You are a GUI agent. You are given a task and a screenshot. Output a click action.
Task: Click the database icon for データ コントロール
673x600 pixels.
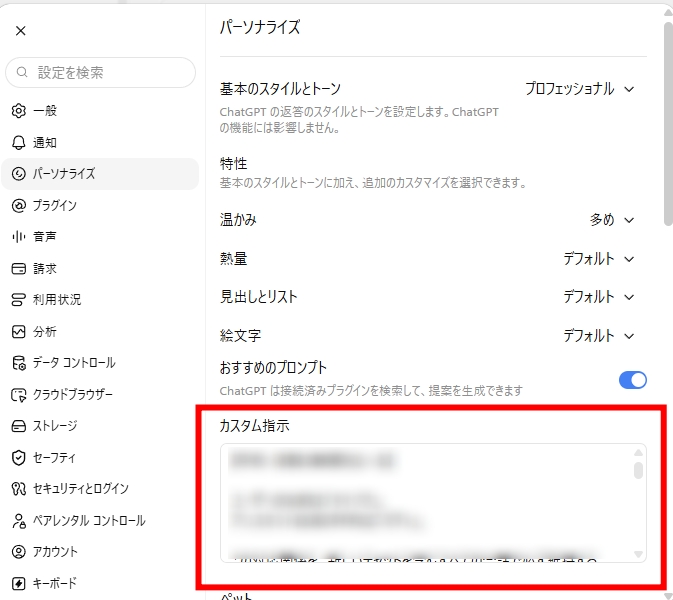pos(18,363)
